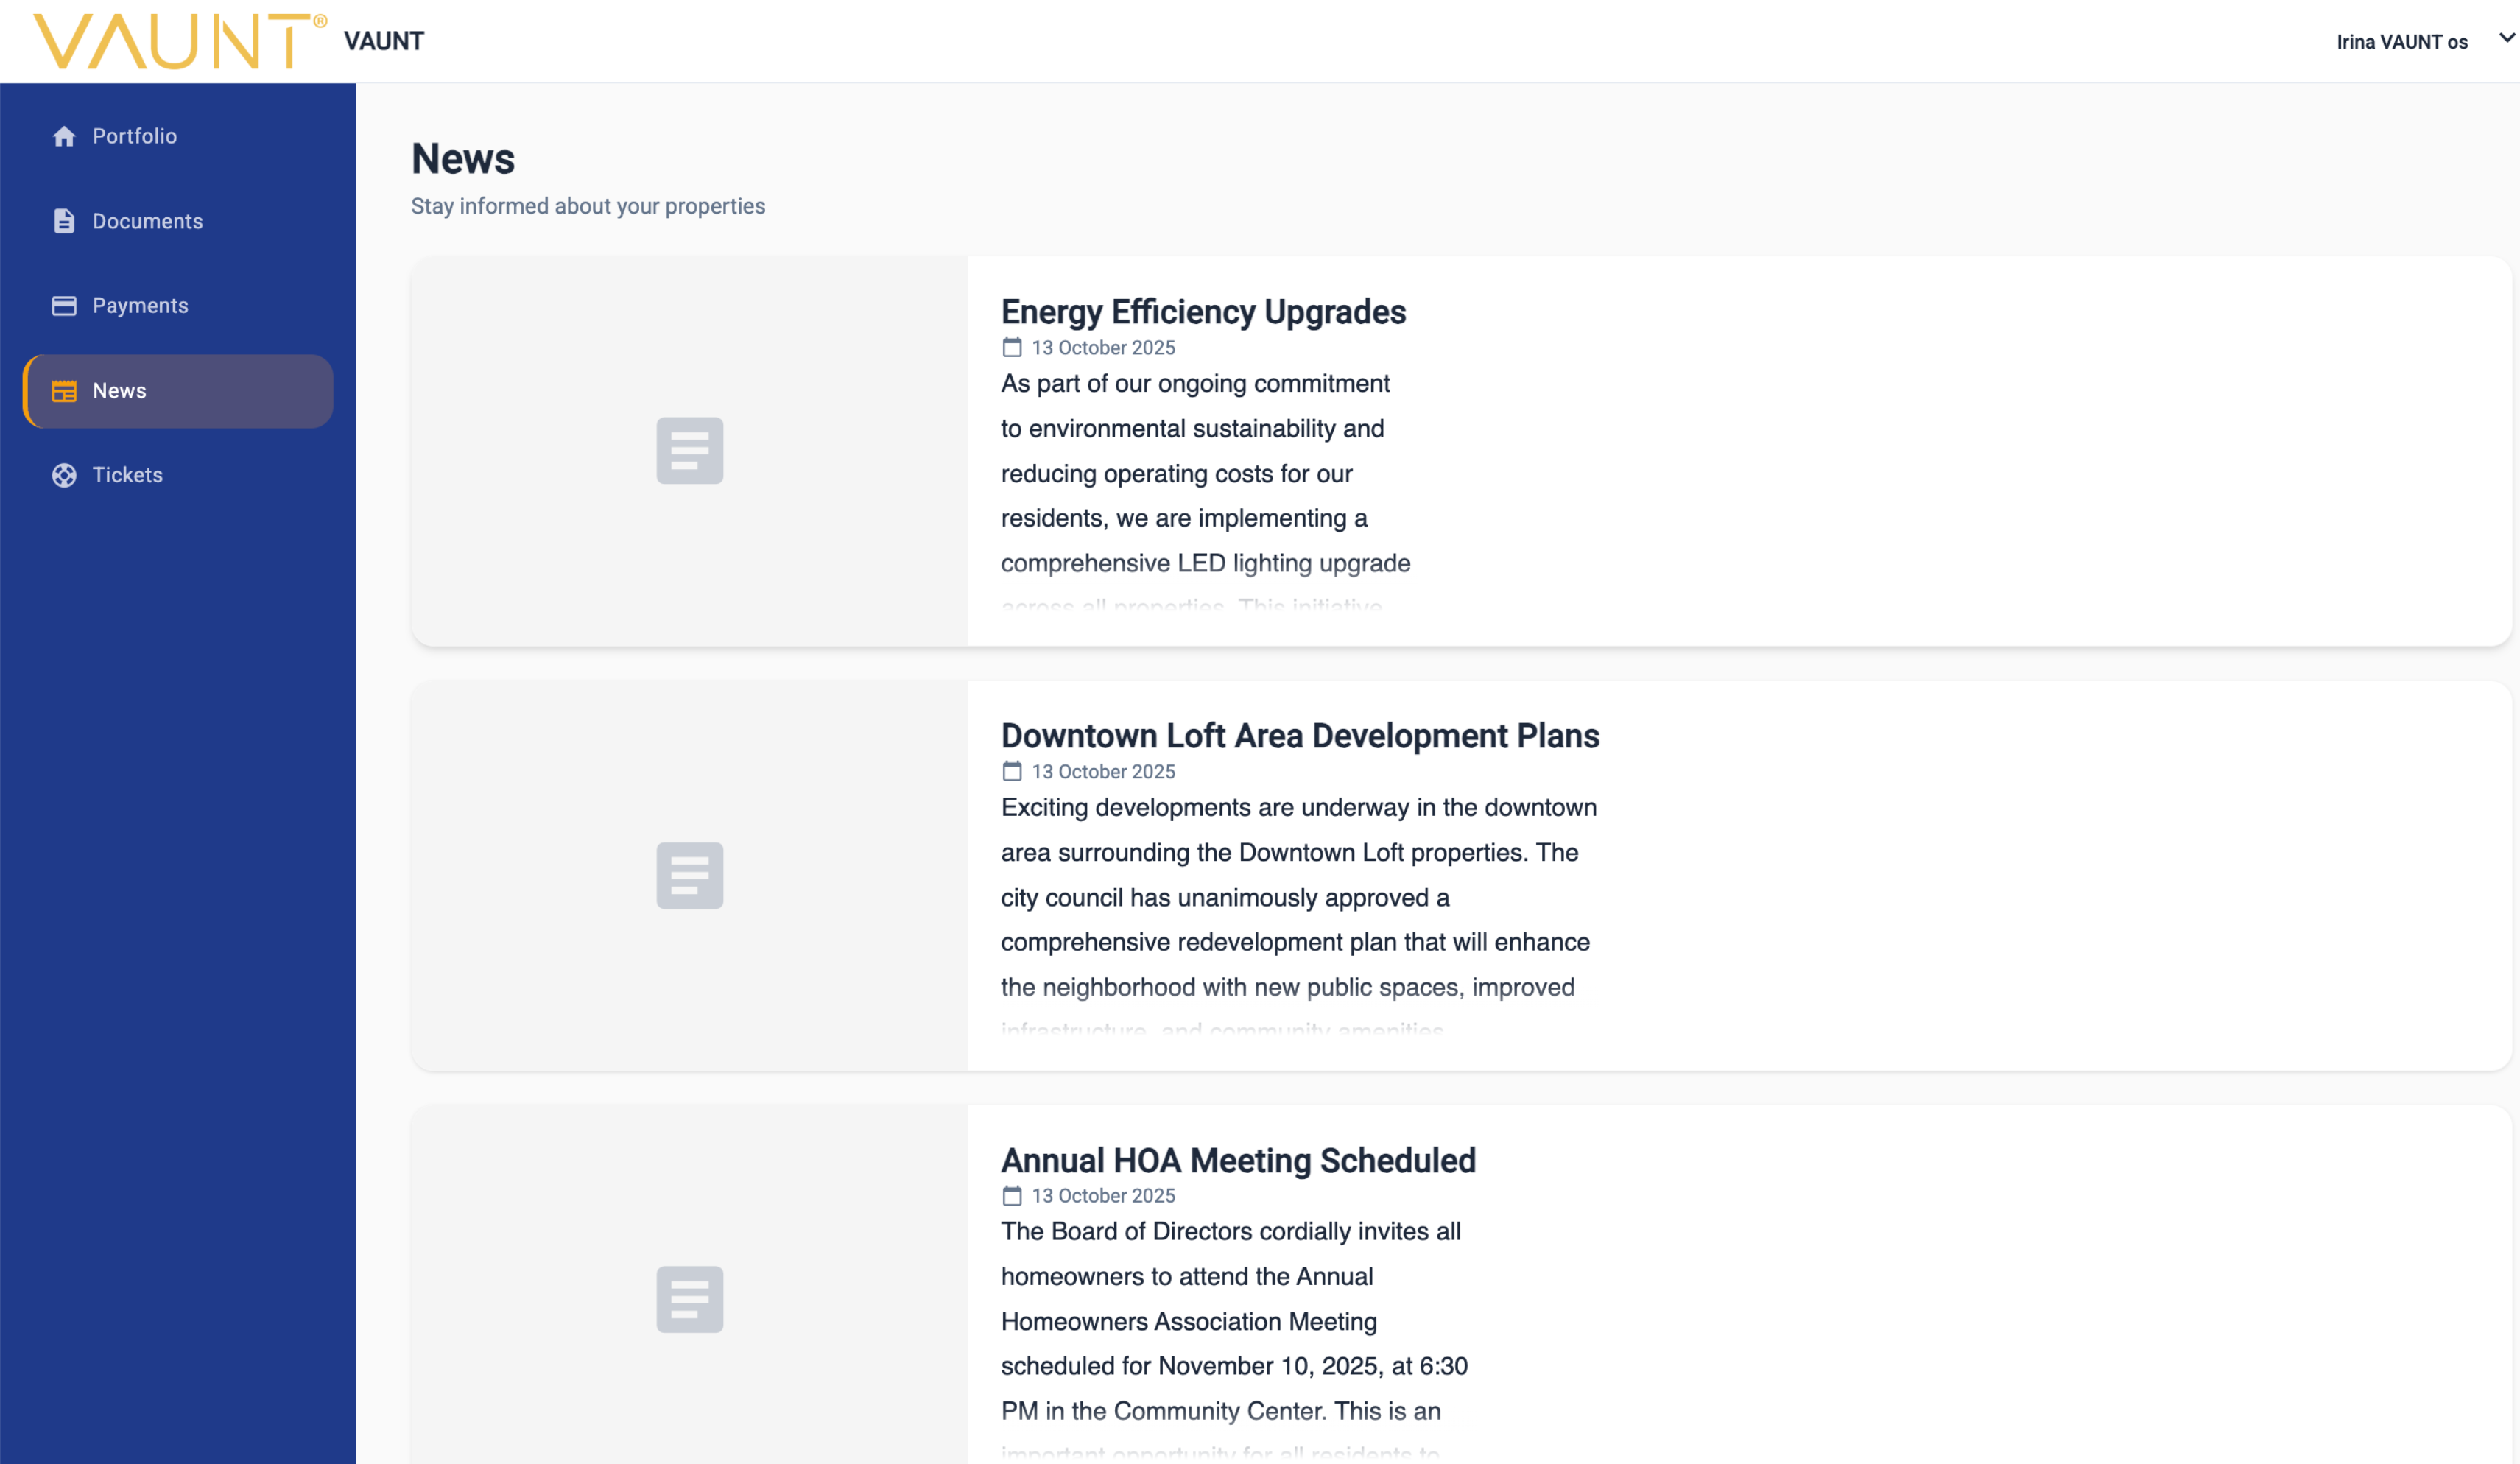Click the Downtown Loft article placeholder image

tap(689, 876)
